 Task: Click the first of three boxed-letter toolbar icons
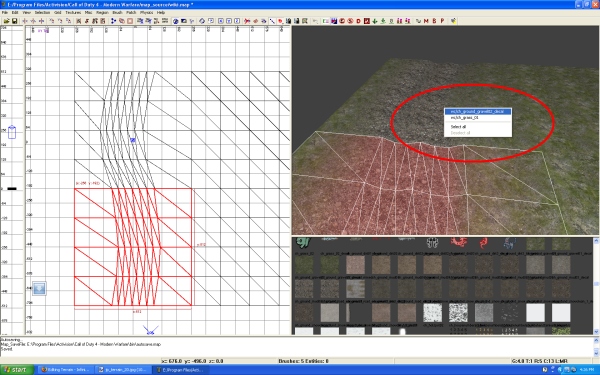[221, 21]
